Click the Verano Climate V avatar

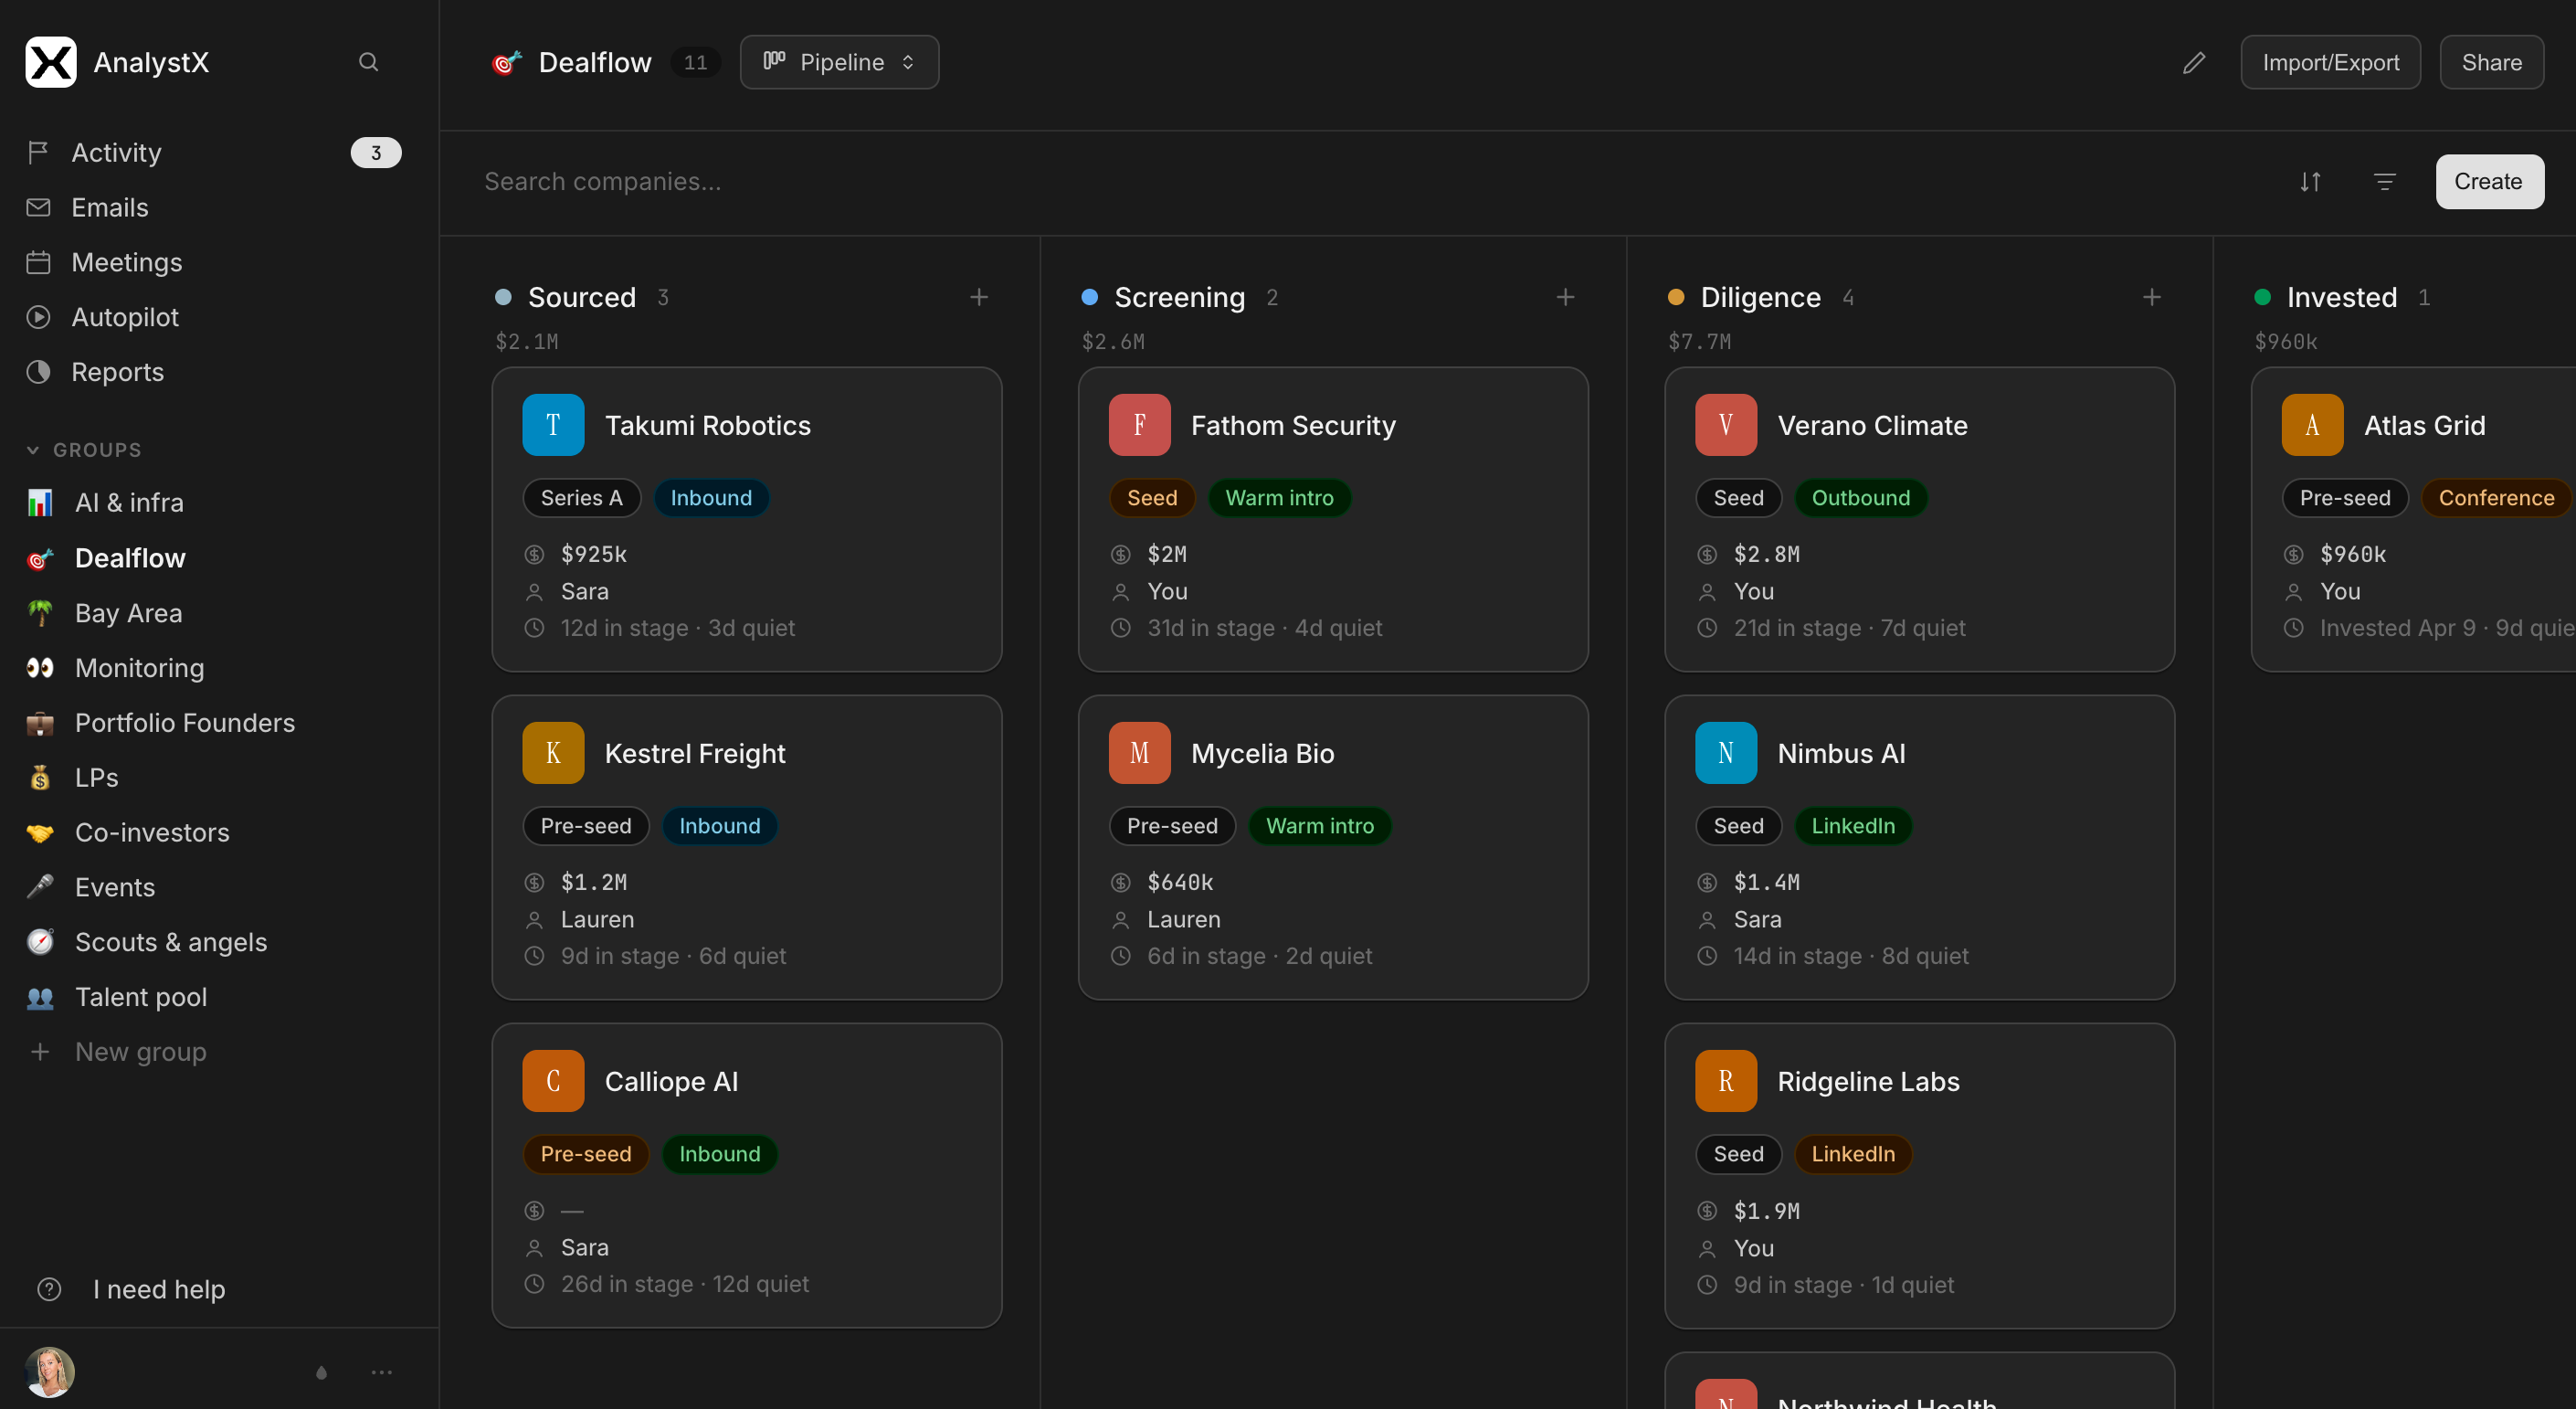[x=1725, y=425]
